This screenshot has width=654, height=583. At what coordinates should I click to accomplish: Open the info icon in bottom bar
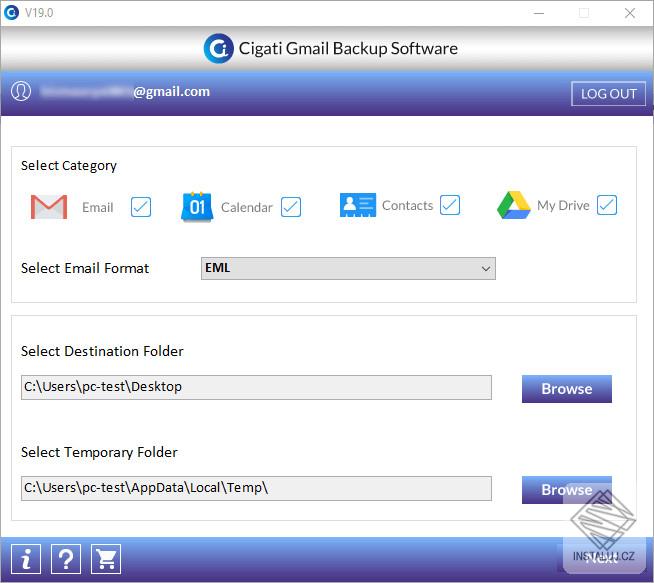coord(26,558)
